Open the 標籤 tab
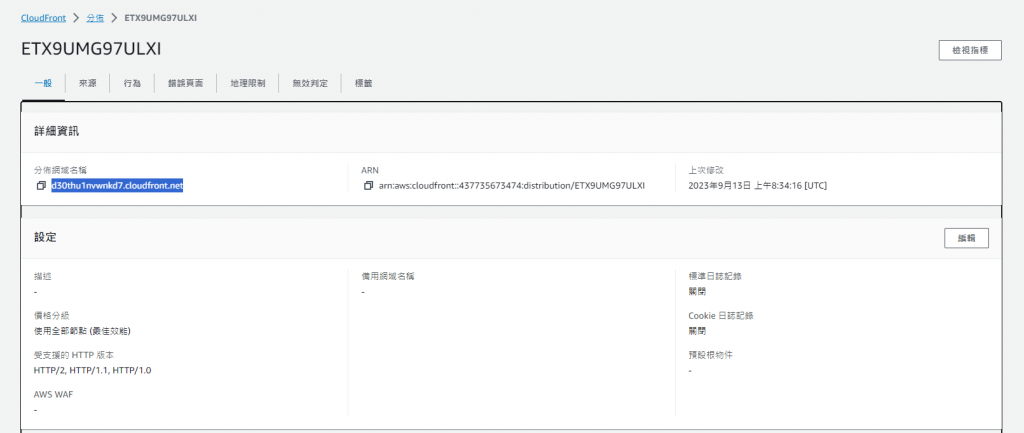The width and height of the screenshot is (1024, 433). [x=364, y=84]
